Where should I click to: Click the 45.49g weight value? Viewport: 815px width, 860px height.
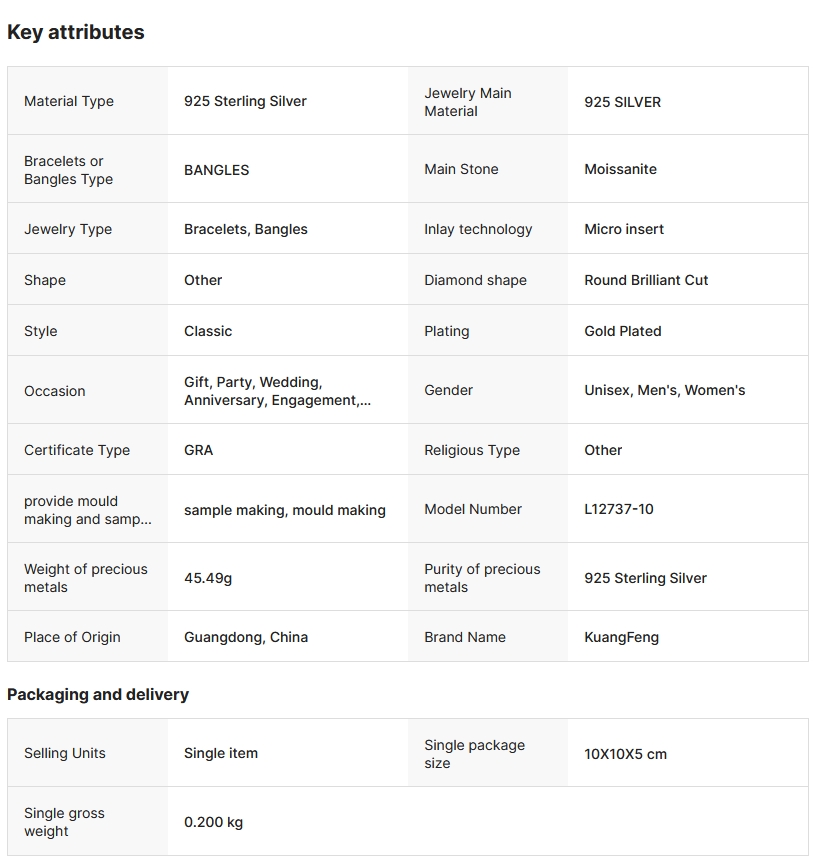[x=208, y=578]
